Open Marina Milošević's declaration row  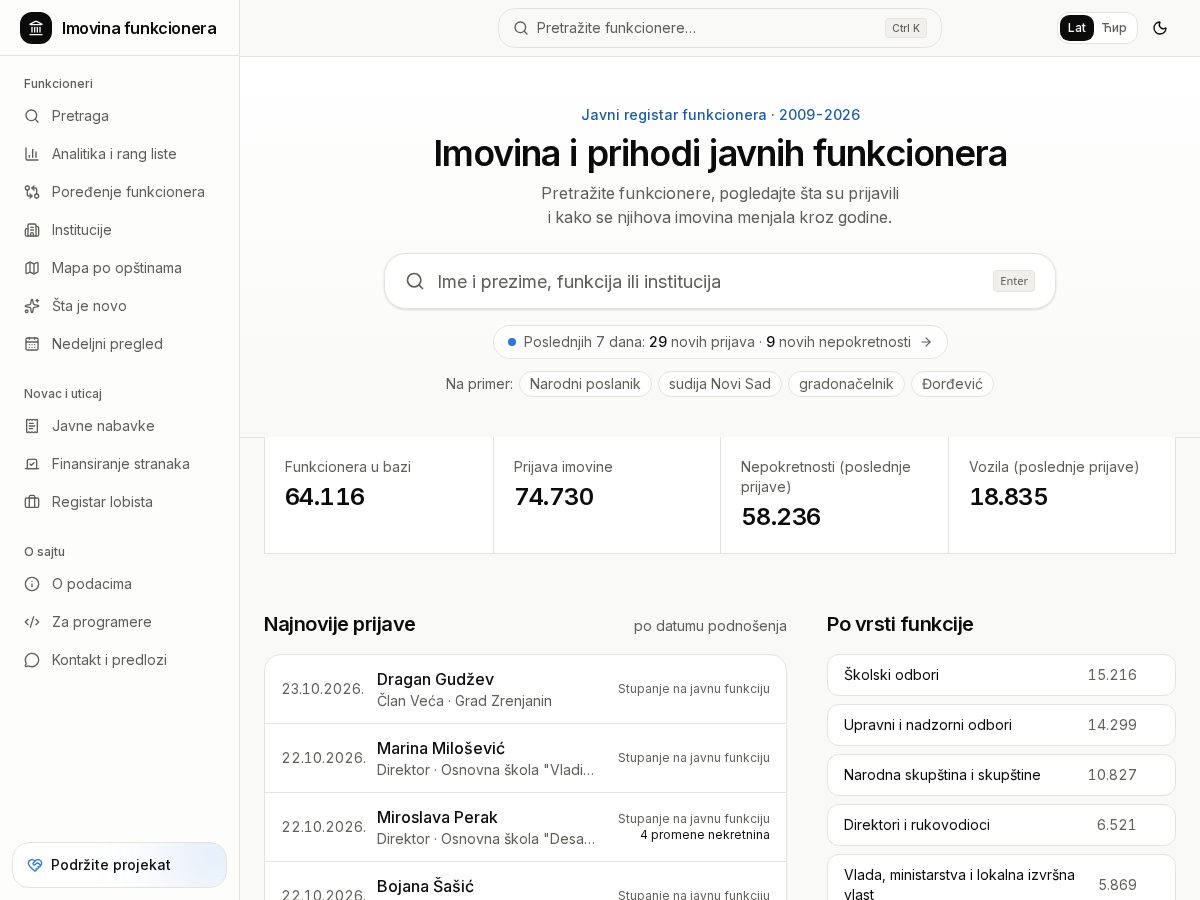[526, 758]
